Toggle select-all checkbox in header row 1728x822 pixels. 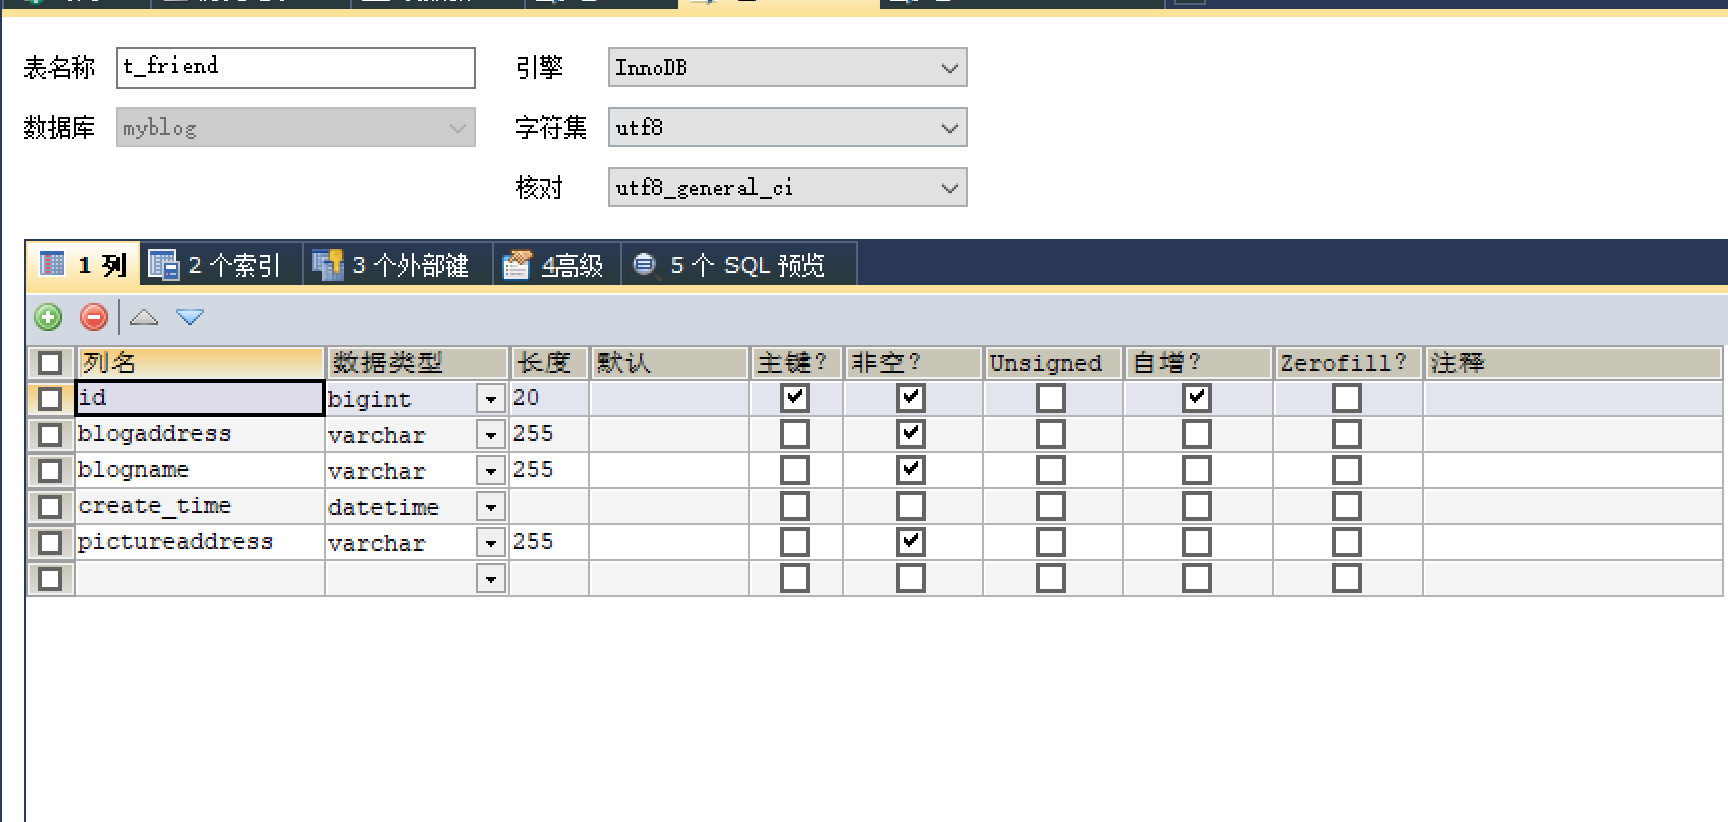tap(50, 362)
